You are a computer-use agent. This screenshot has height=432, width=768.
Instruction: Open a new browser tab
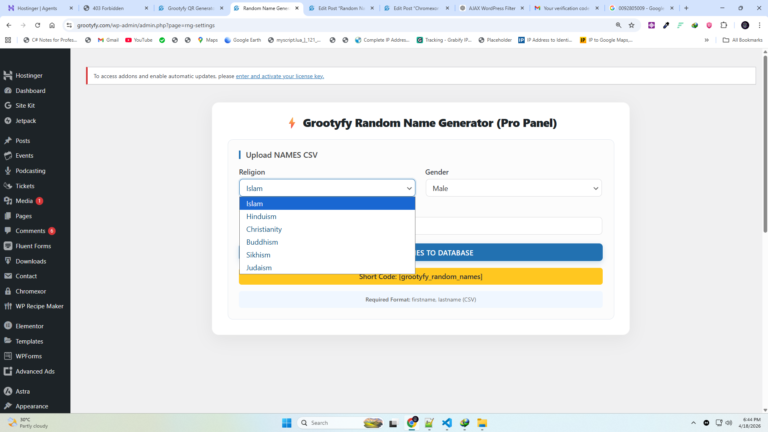(x=686, y=8)
